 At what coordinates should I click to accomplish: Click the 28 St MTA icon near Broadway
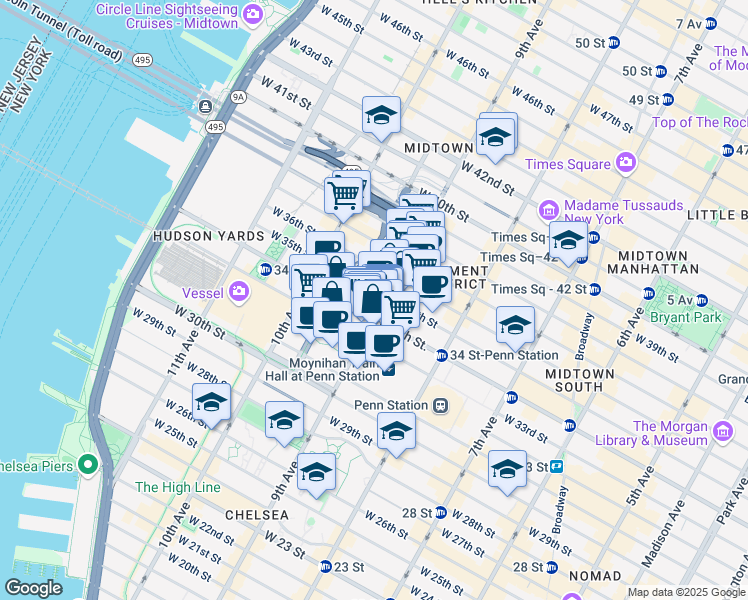click(552, 567)
